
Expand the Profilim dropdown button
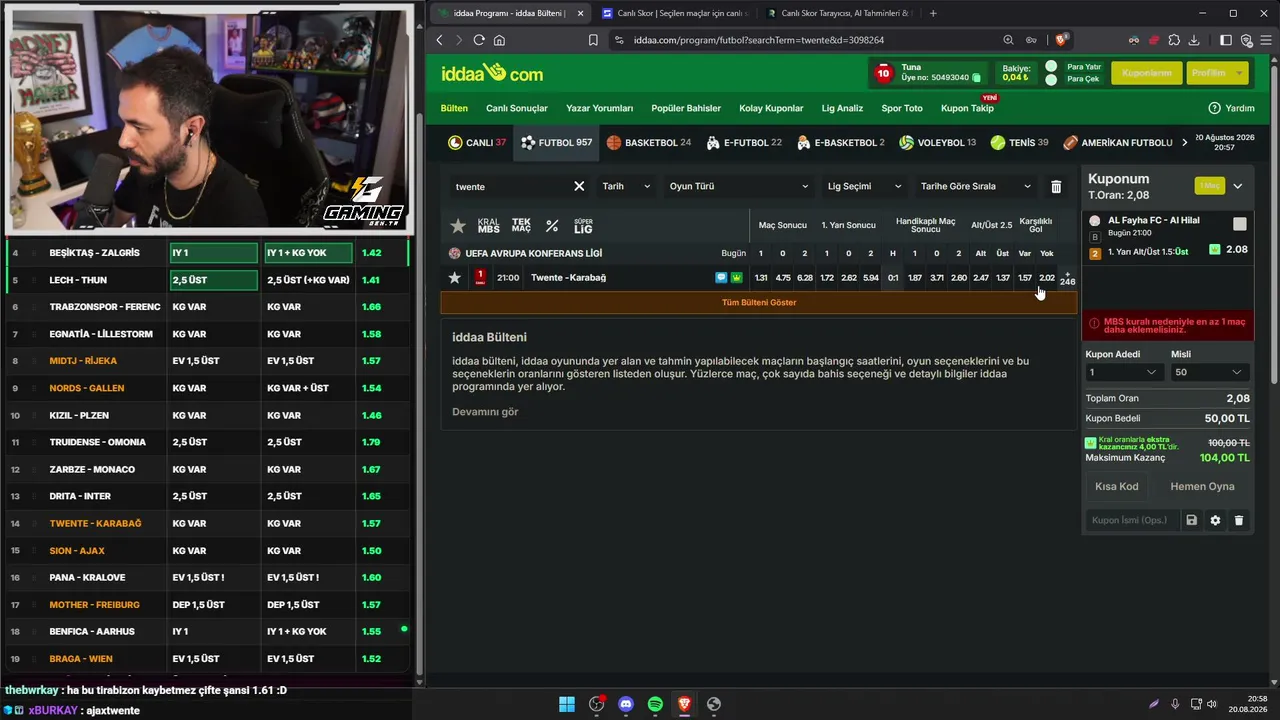click(1217, 73)
